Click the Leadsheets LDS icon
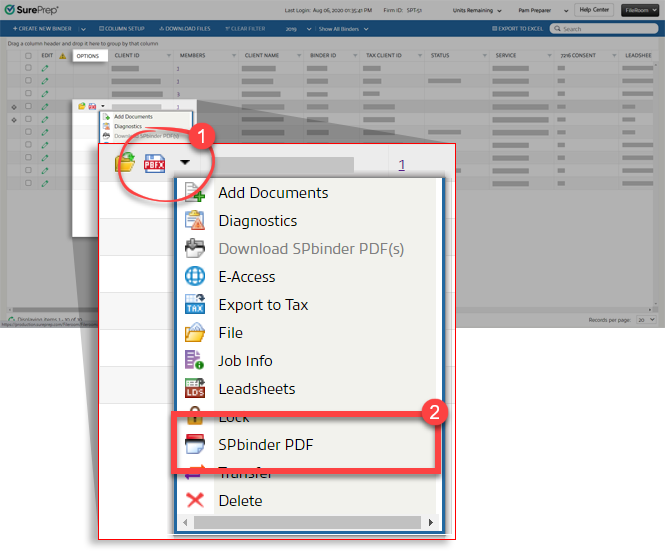Image resolution: width=665 pixels, height=556 pixels. 195,388
